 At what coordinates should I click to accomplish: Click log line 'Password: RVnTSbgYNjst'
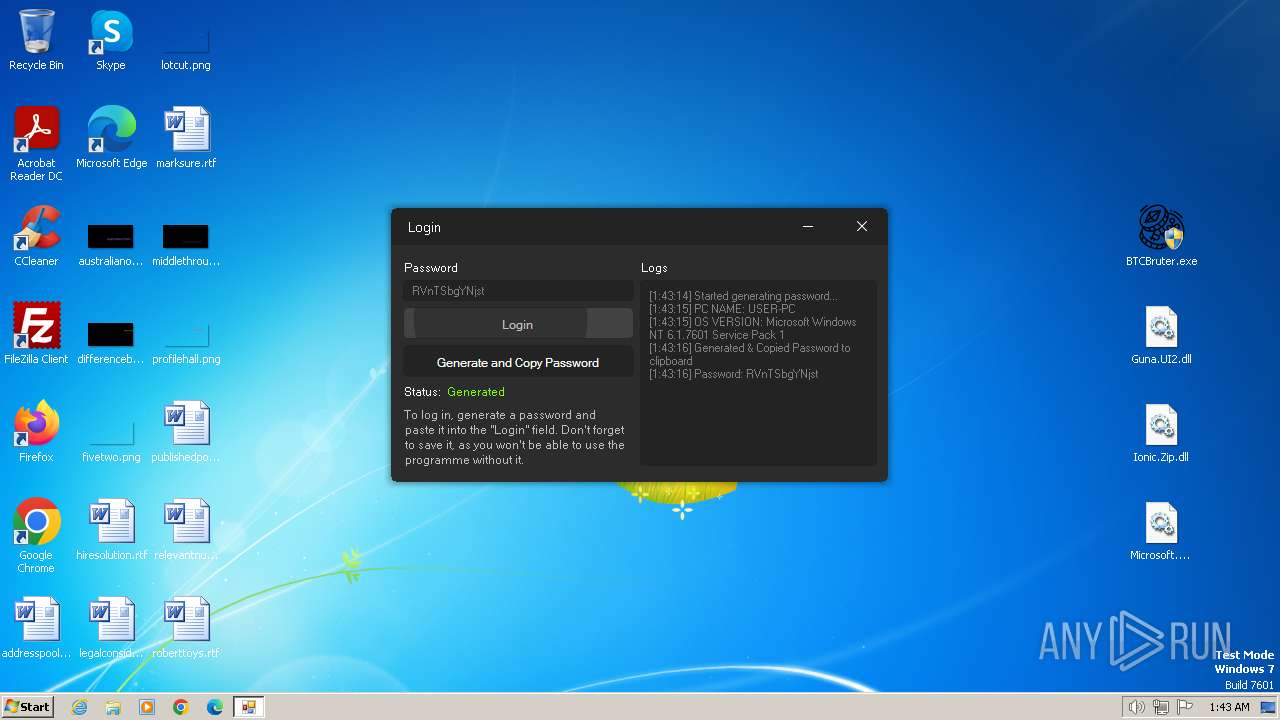coord(734,374)
